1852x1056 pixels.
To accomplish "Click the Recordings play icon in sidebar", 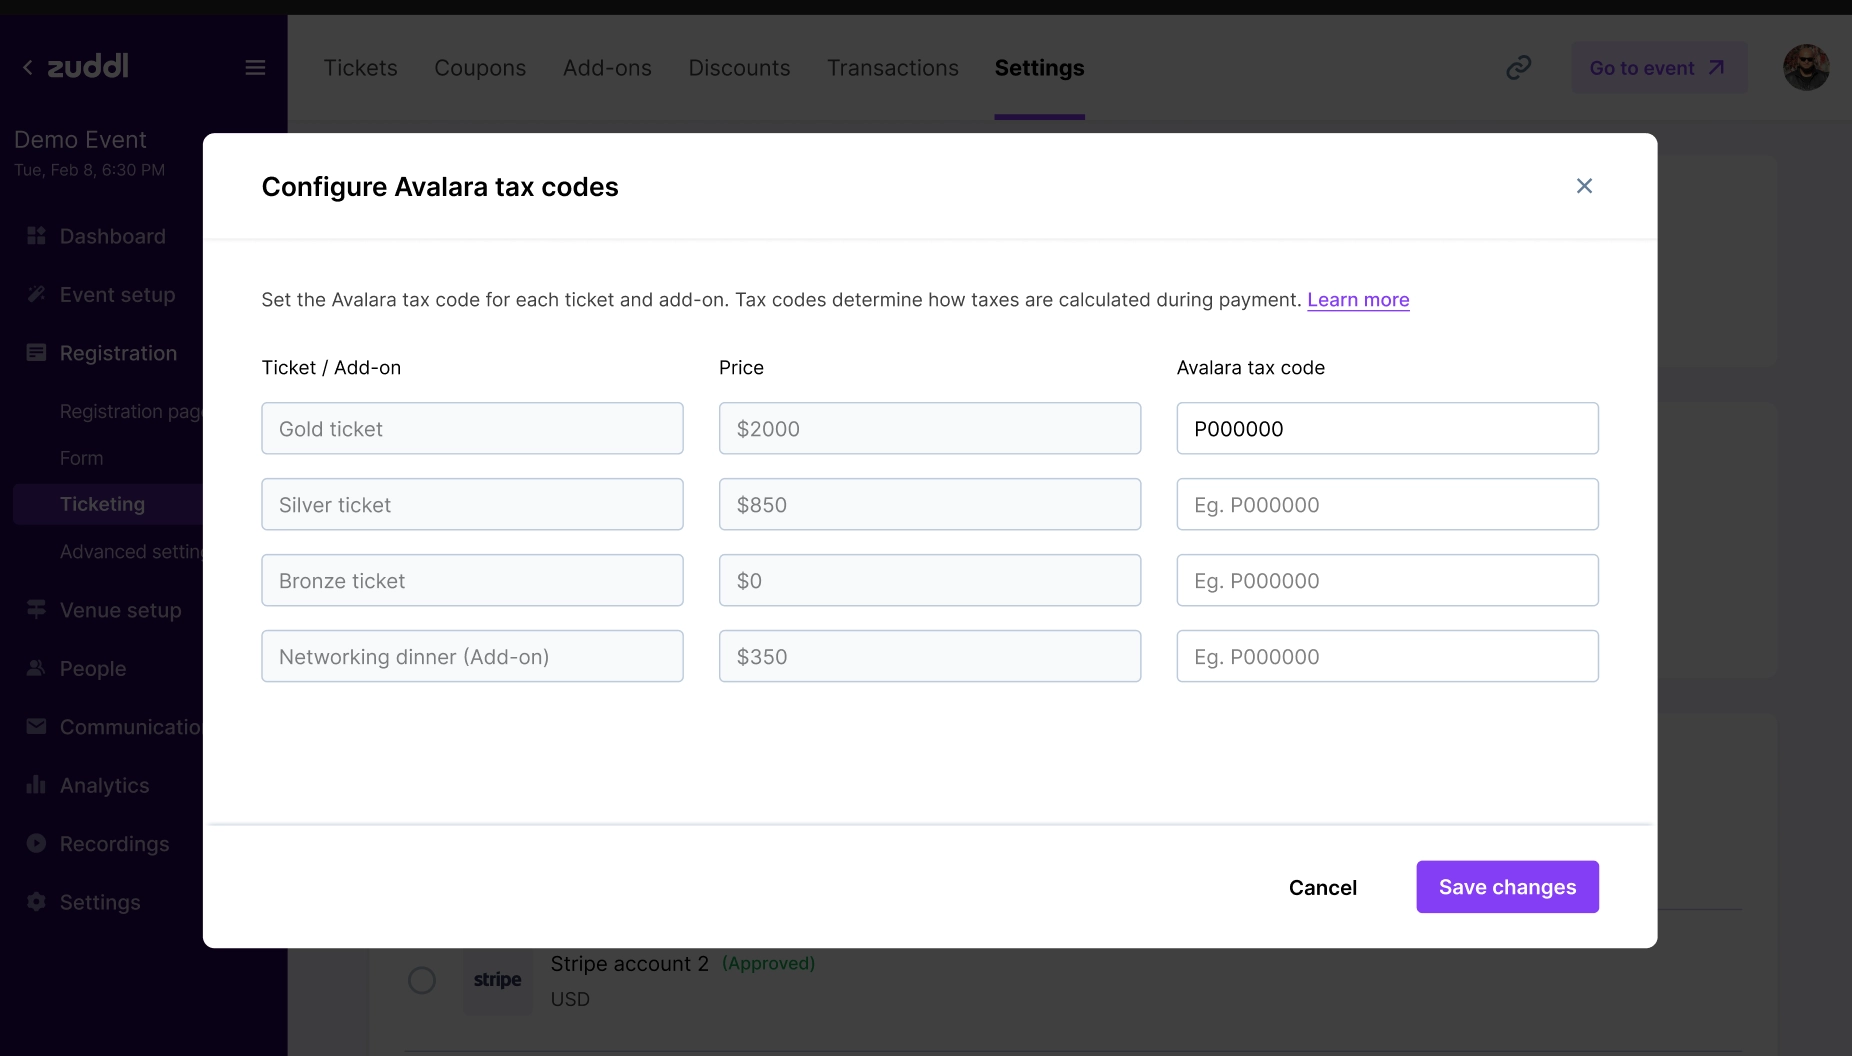I will coord(36,843).
